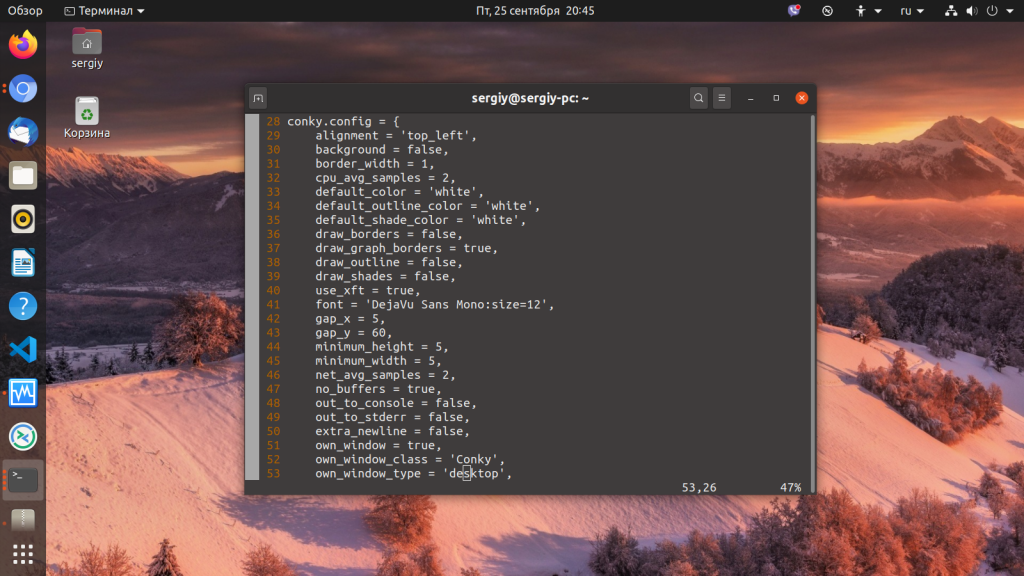The image size is (1024, 576).
Task: Open LibreOffice Writer from the dock
Action: (x=23, y=263)
